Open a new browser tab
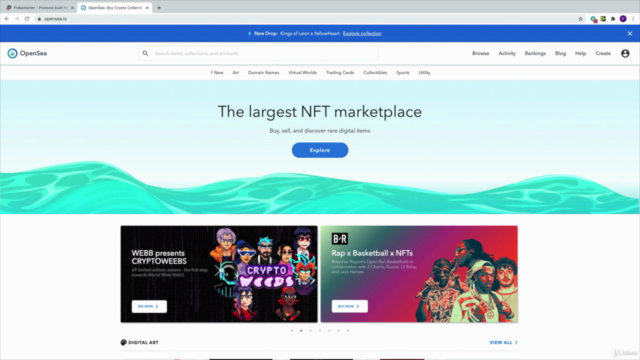The image size is (640, 360). coord(159,8)
